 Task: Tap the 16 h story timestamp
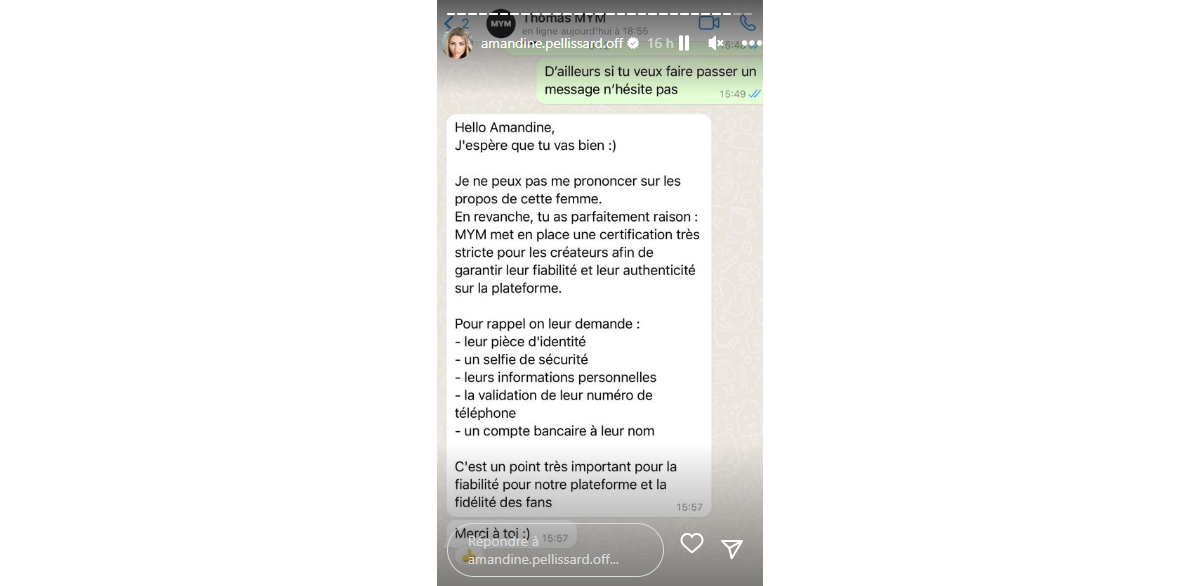(x=660, y=43)
